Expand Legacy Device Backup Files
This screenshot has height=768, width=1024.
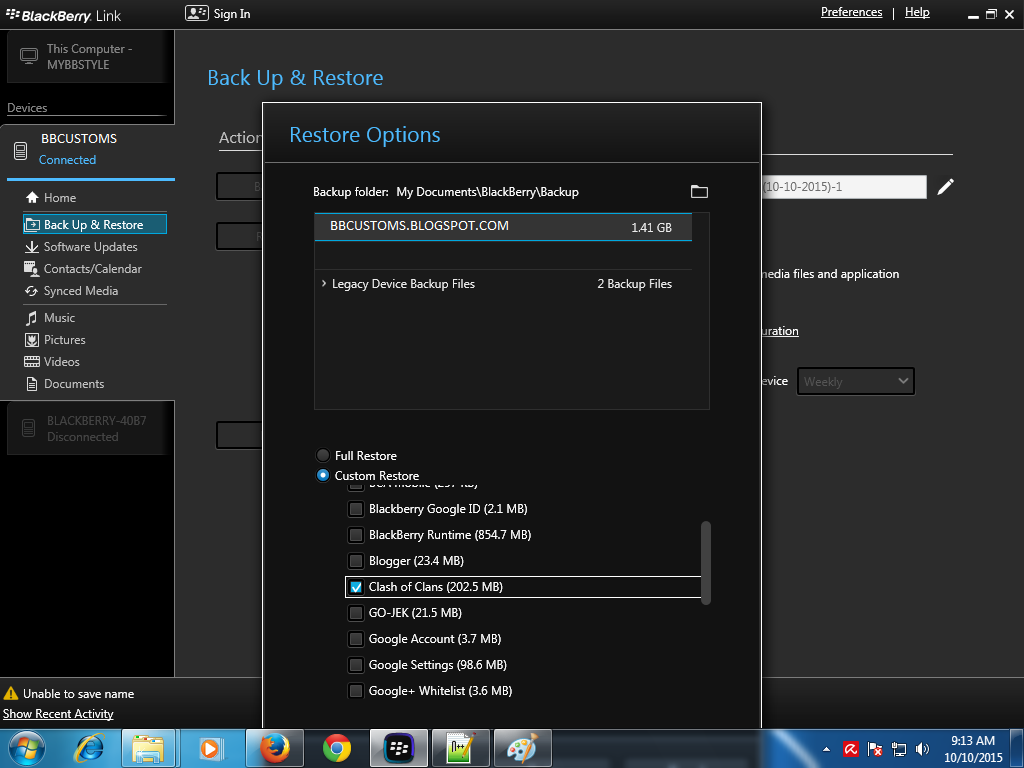point(324,283)
